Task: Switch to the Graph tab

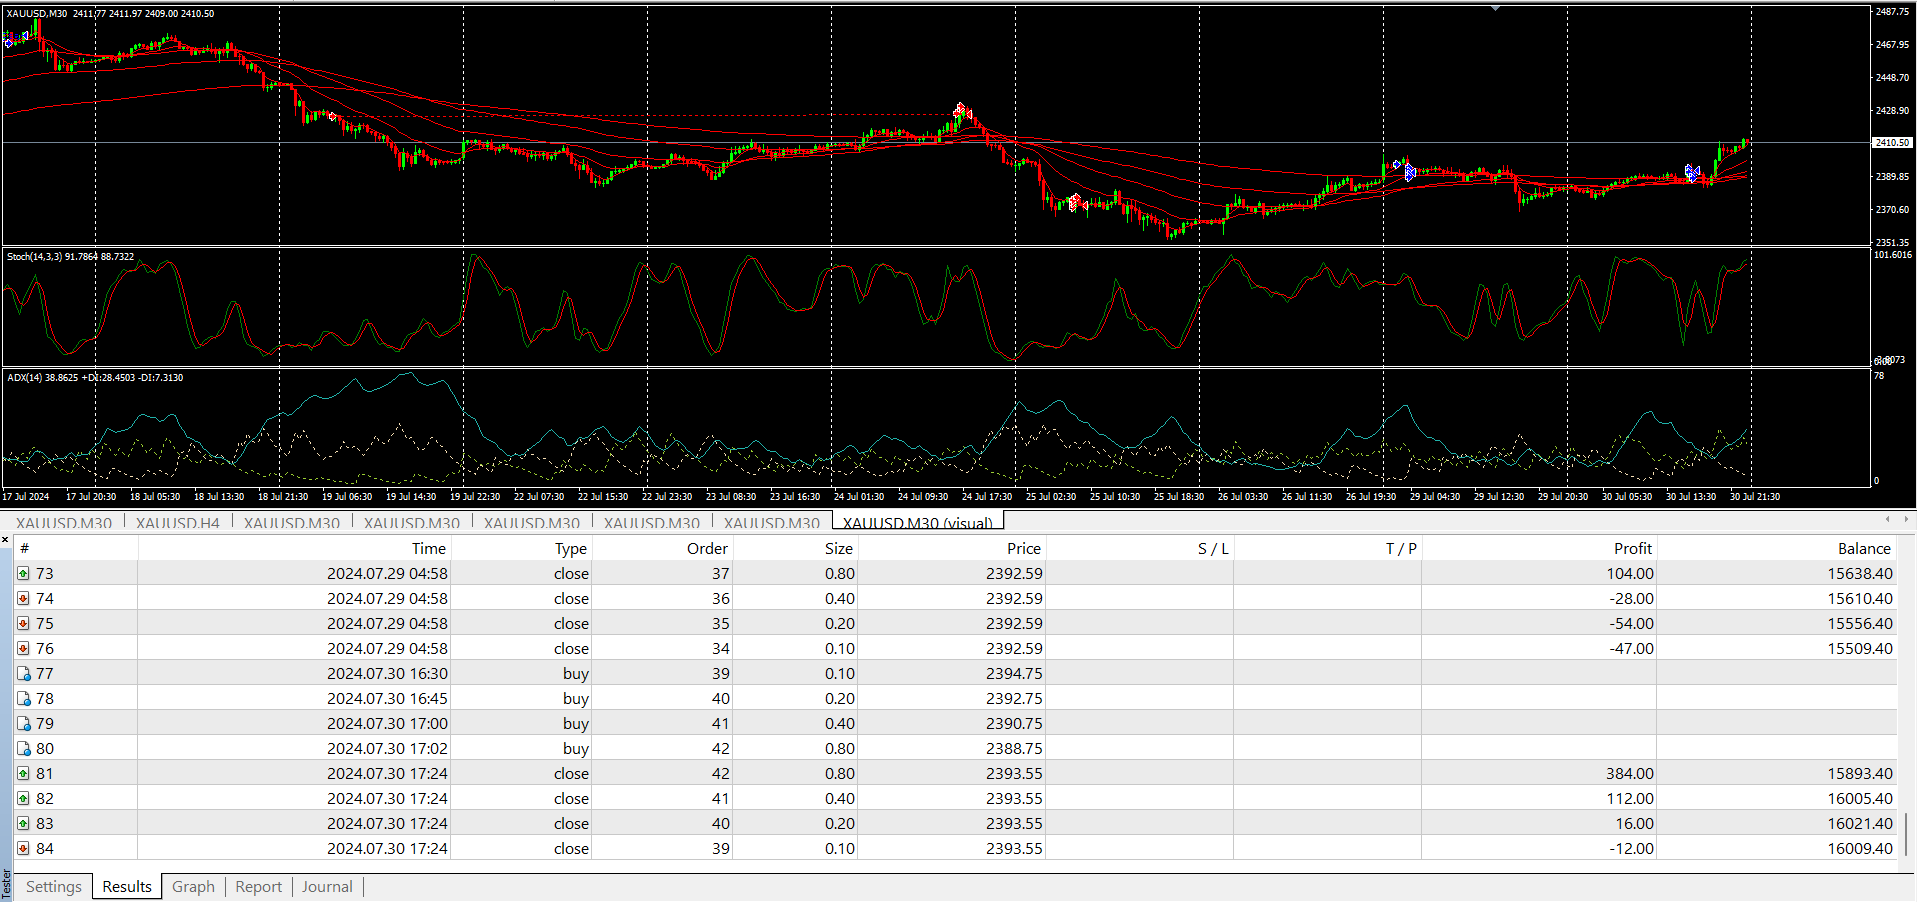Action: [193, 887]
